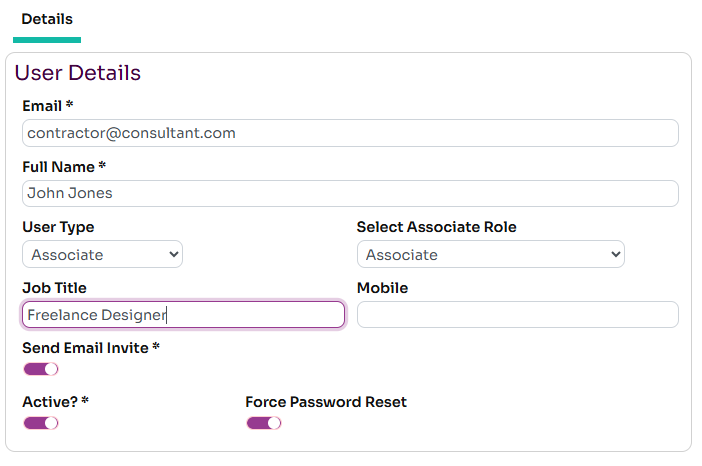Click the Associate Role dropdown chevron arrow
Image resolution: width=702 pixels, height=466 pixels.
pyautogui.click(x=614, y=255)
